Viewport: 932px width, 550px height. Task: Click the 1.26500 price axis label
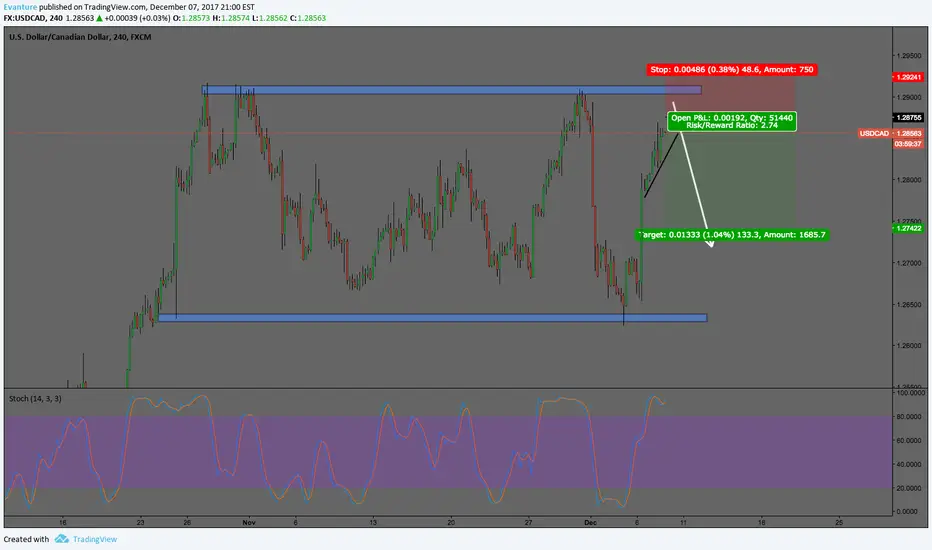909,304
